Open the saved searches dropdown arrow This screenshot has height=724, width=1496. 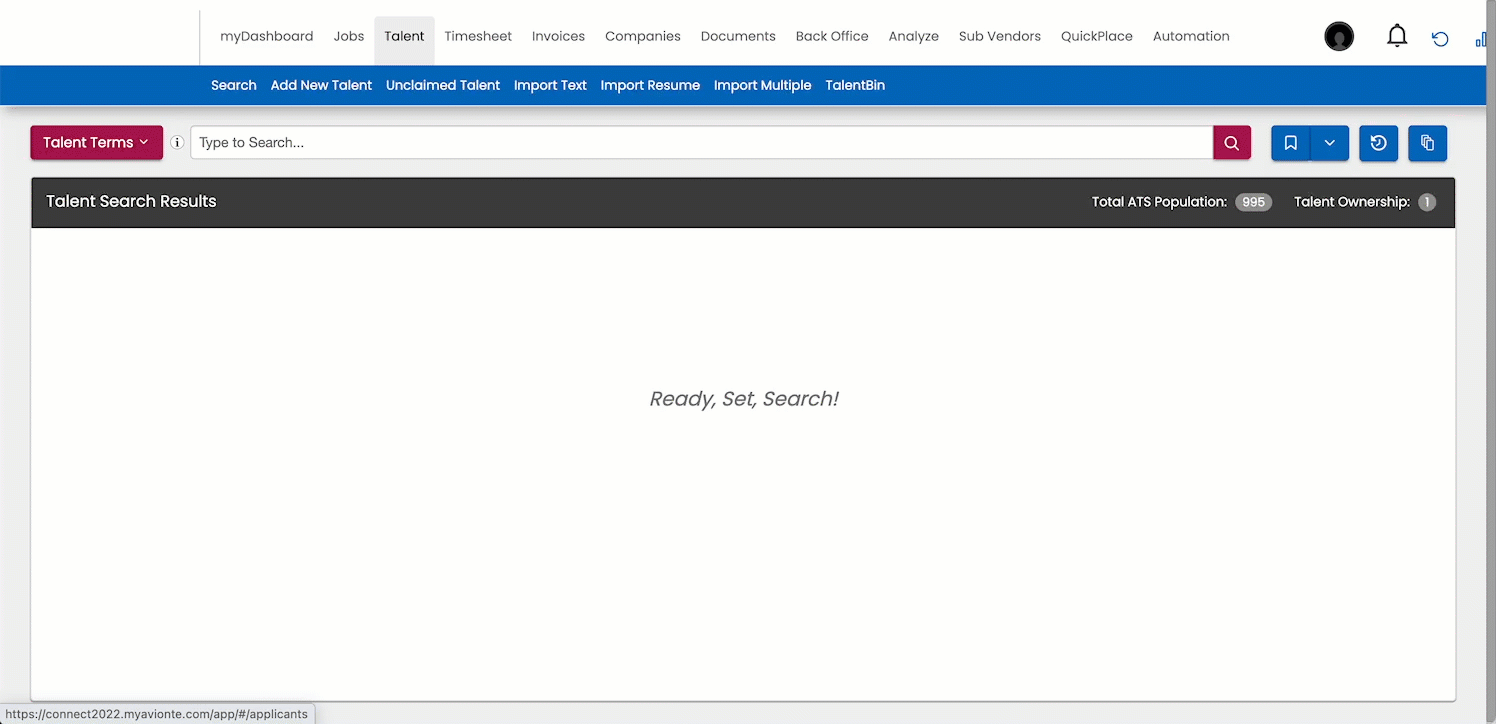click(1330, 143)
